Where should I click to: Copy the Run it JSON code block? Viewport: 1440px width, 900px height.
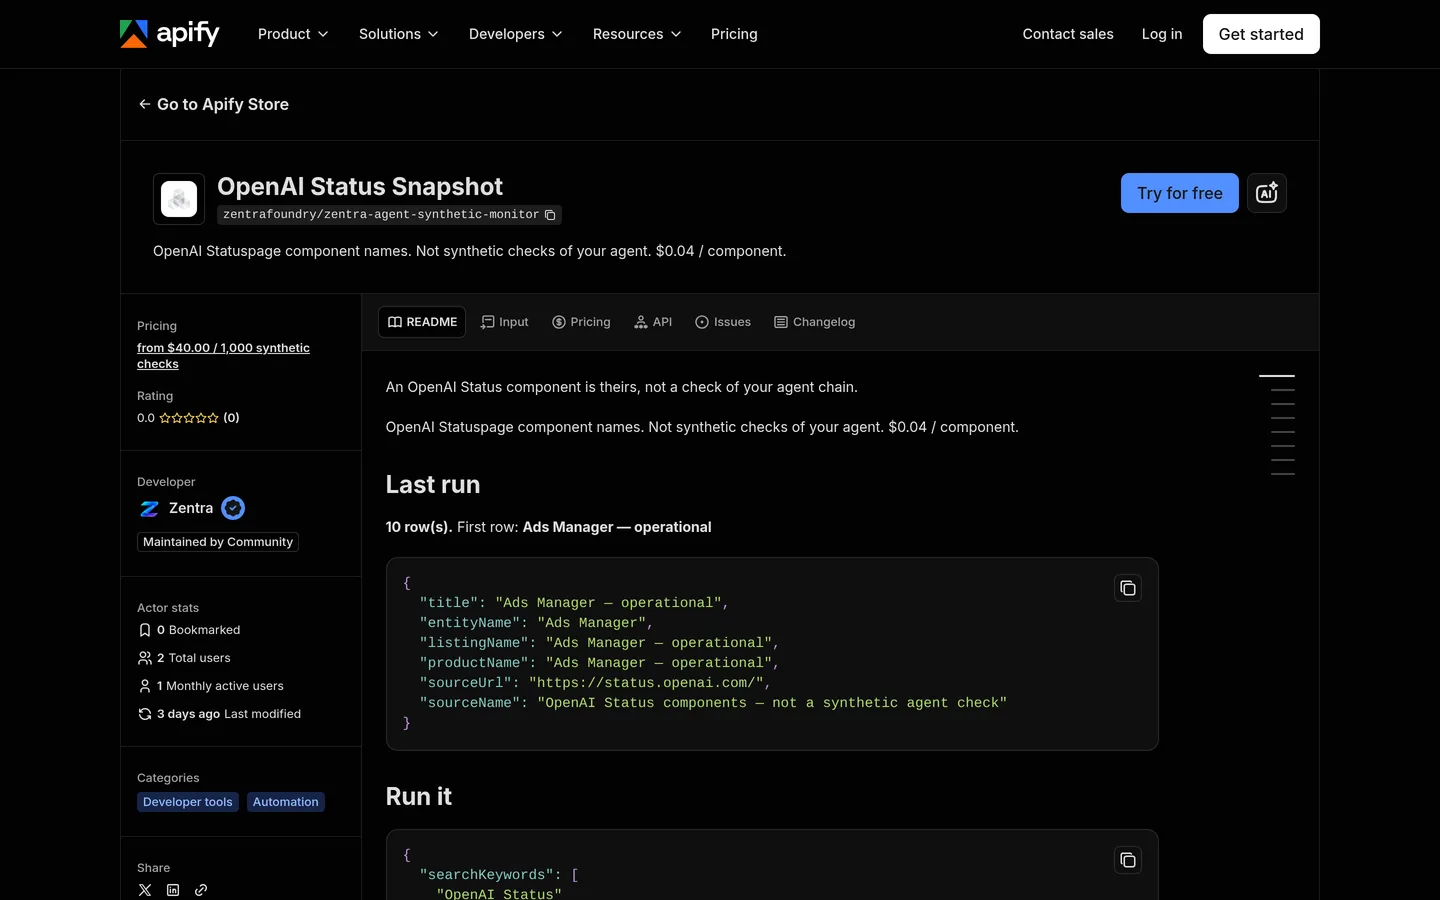coord(1128,860)
